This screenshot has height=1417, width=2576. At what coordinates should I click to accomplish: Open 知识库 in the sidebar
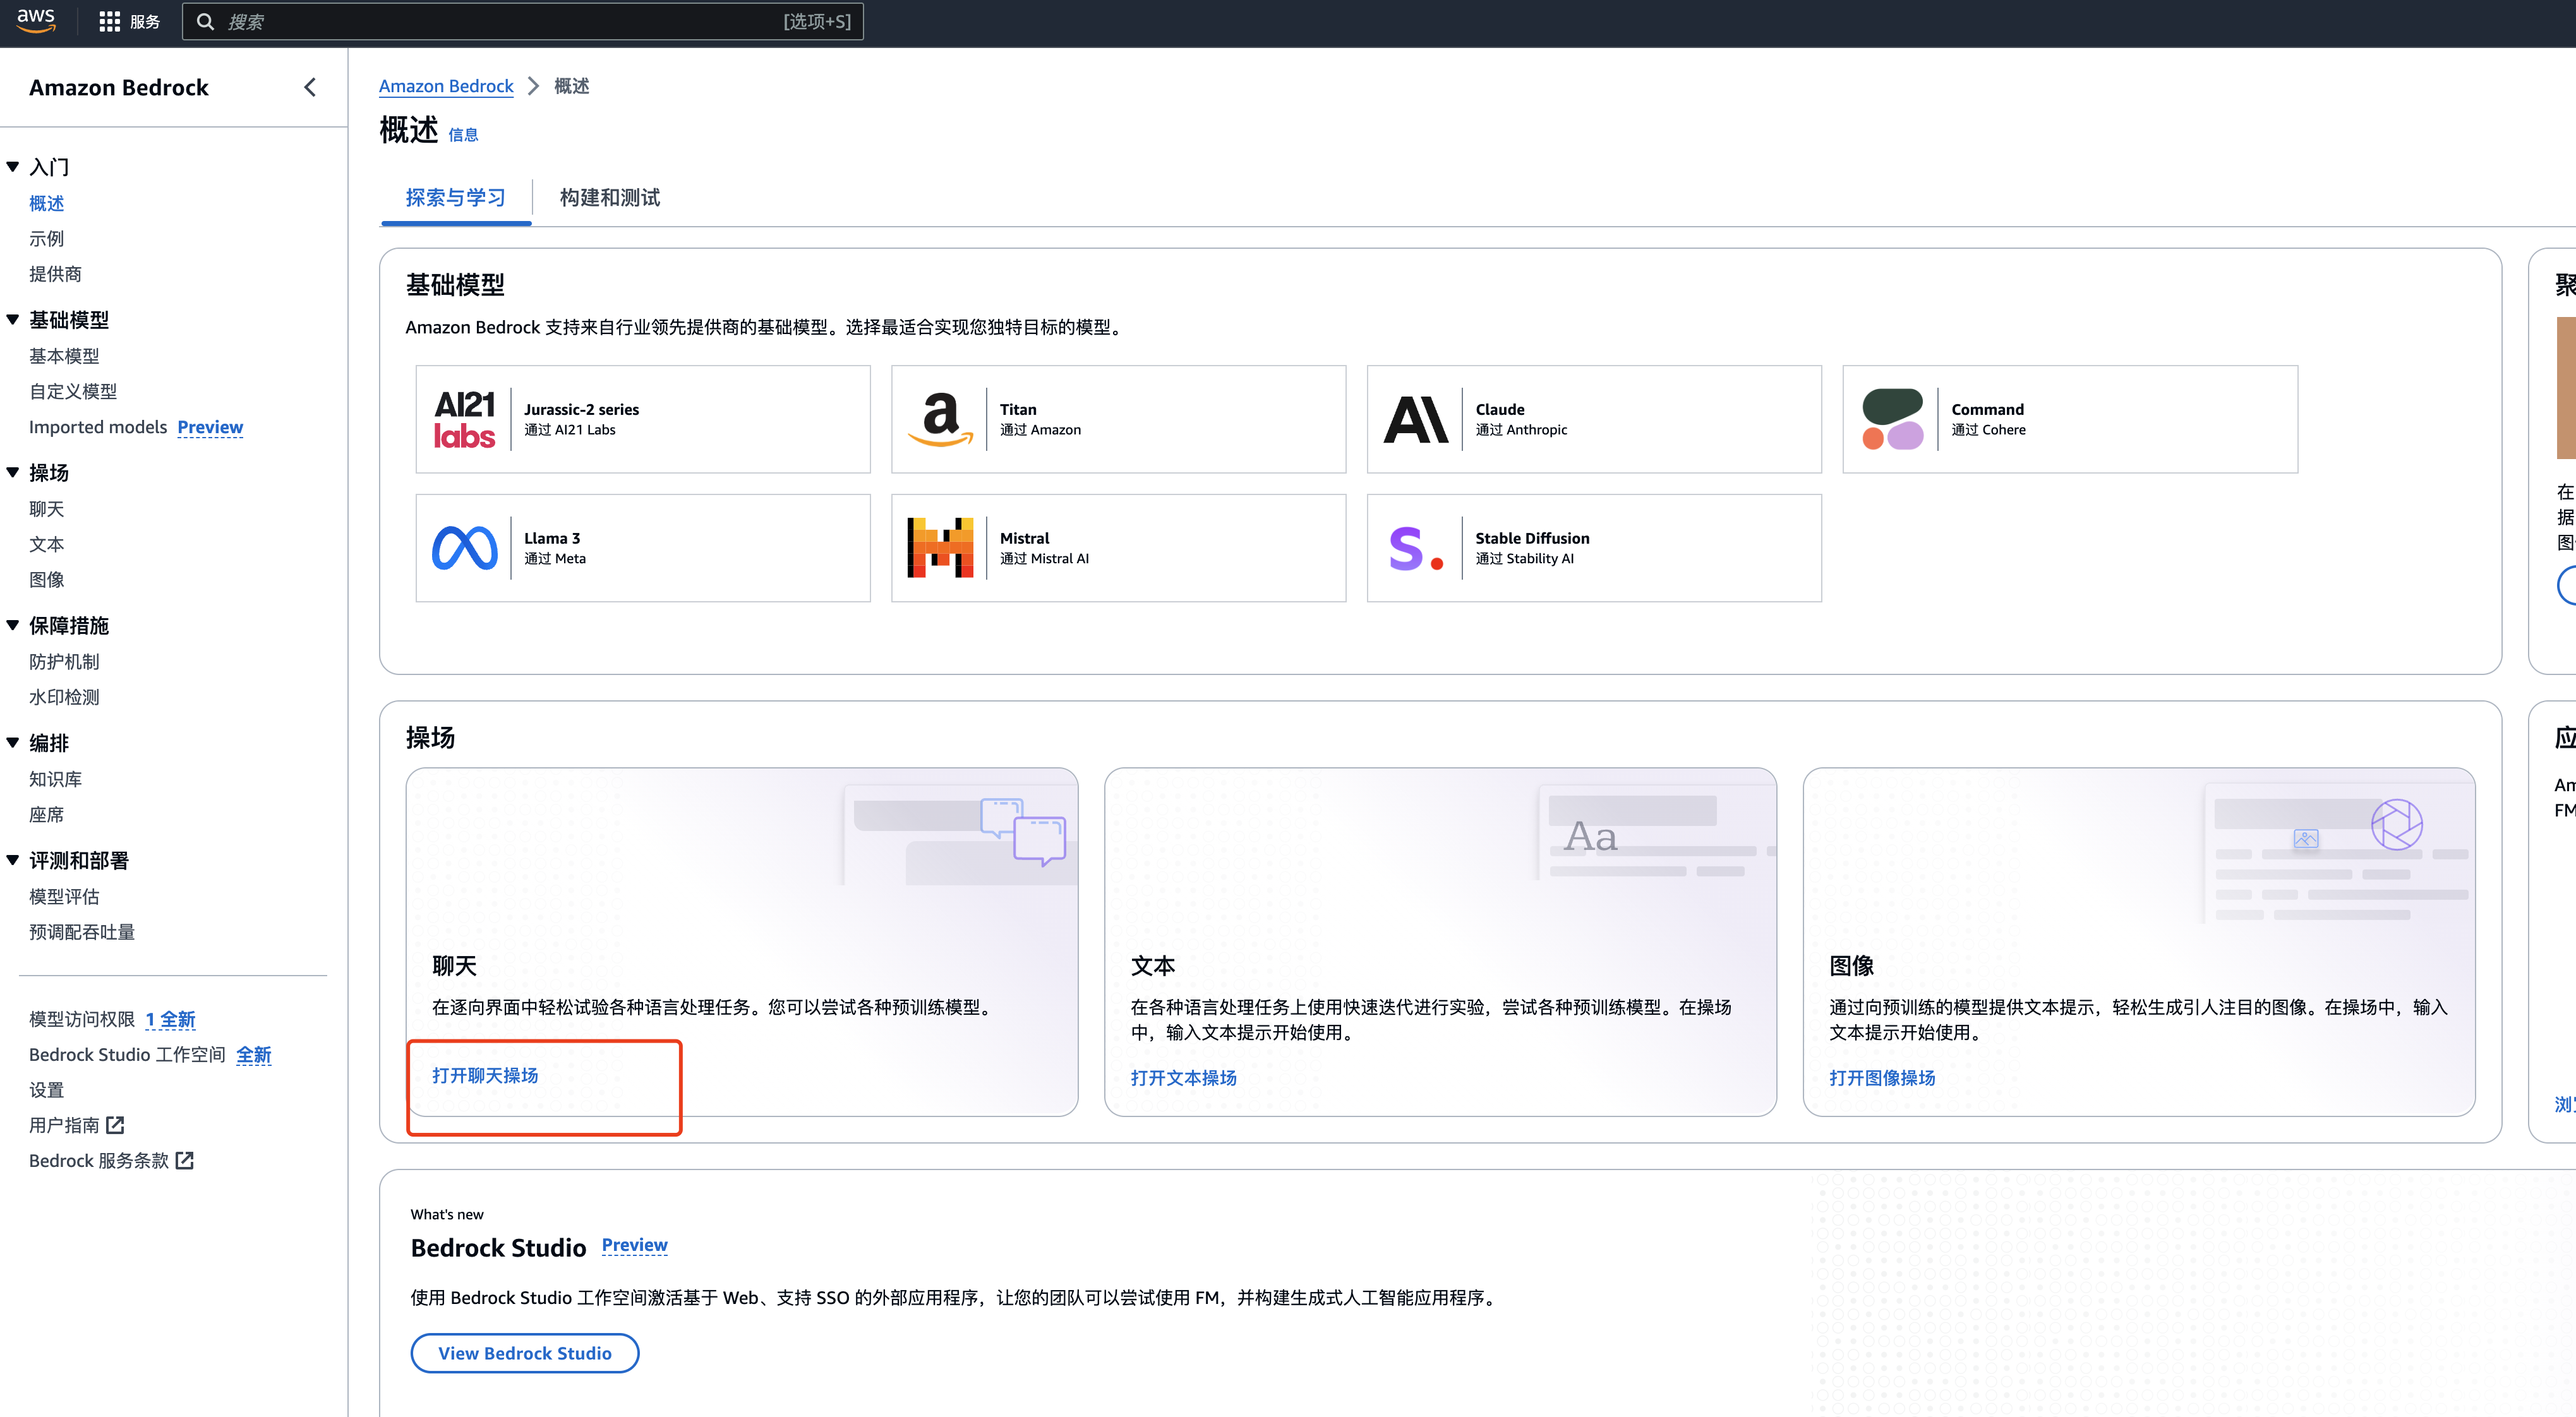pos(56,779)
